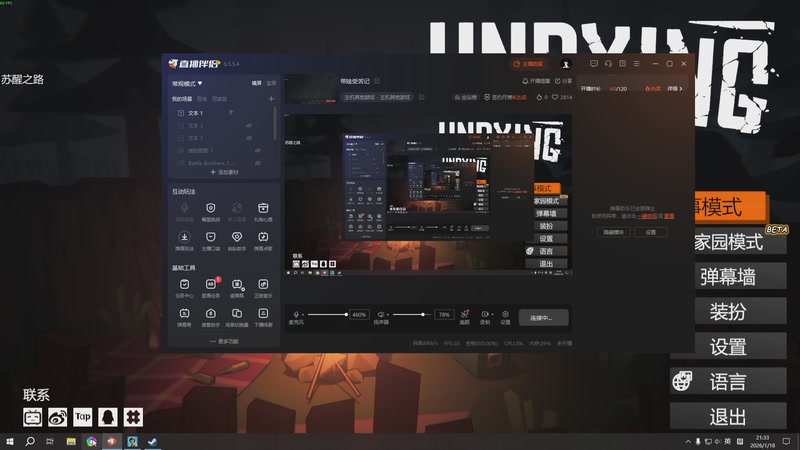Open the Bilibili contact icon in the game
The height and width of the screenshot is (450, 800).
tap(33, 417)
